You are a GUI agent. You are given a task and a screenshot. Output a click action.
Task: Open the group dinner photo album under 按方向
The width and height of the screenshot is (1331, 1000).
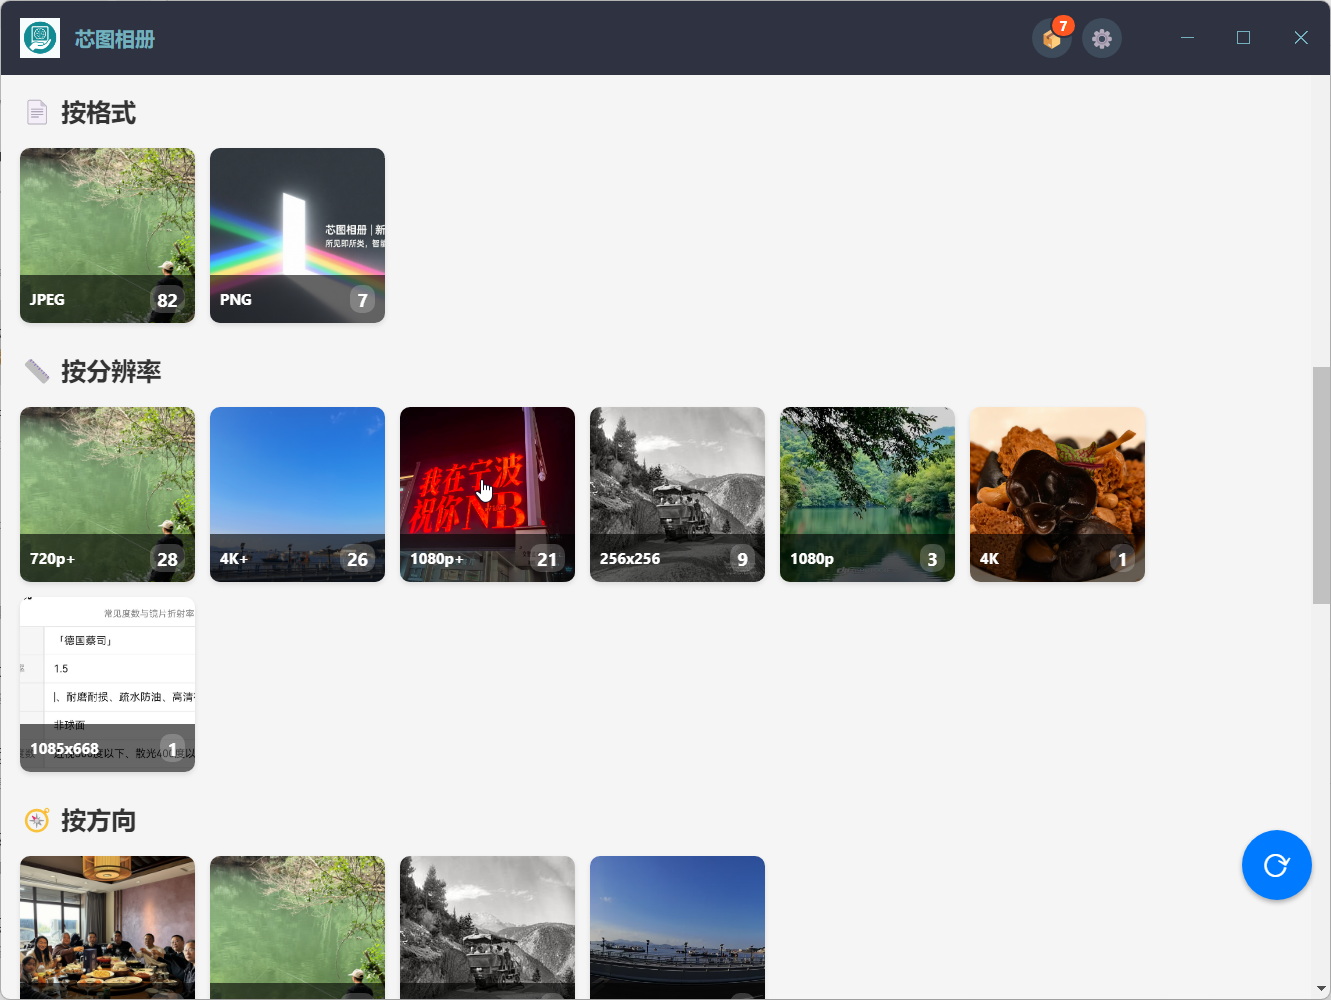[x=107, y=927]
